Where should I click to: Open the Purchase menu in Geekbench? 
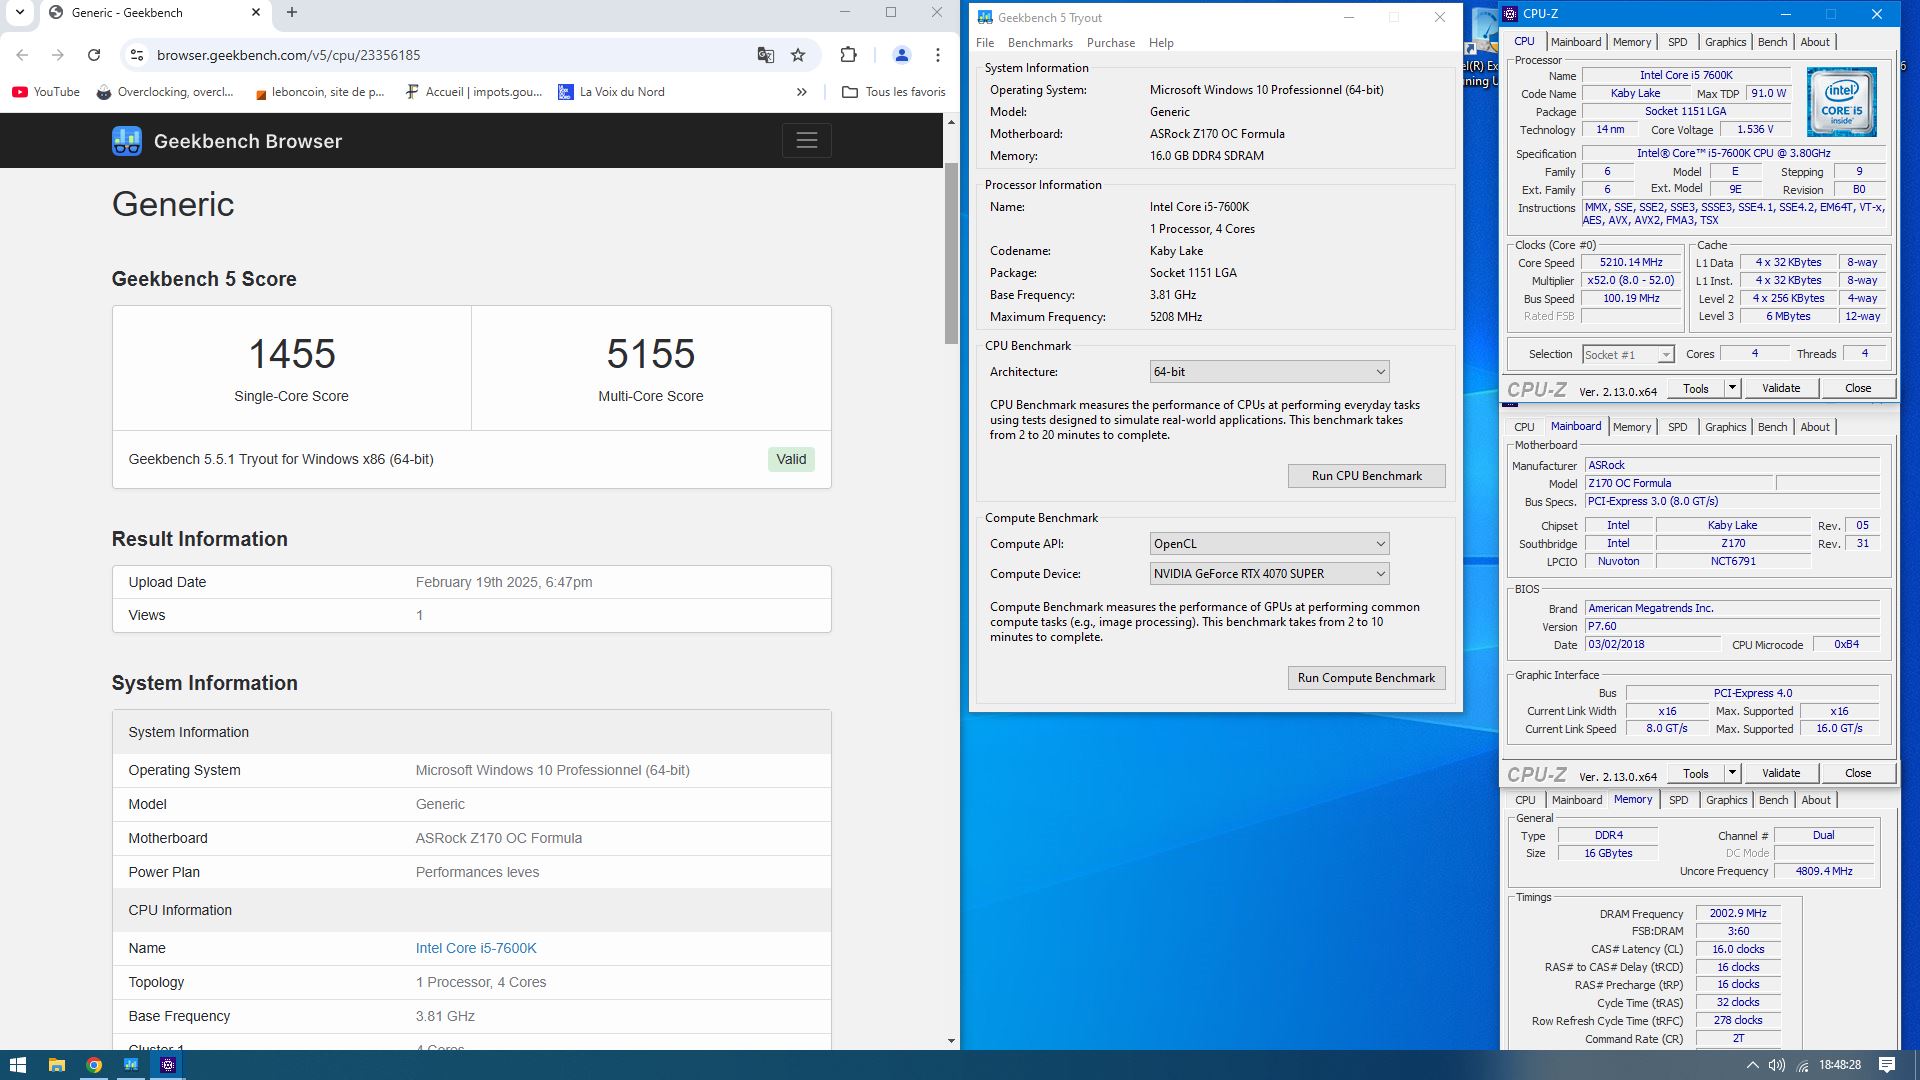pyautogui.click(x=1111, y=43)
